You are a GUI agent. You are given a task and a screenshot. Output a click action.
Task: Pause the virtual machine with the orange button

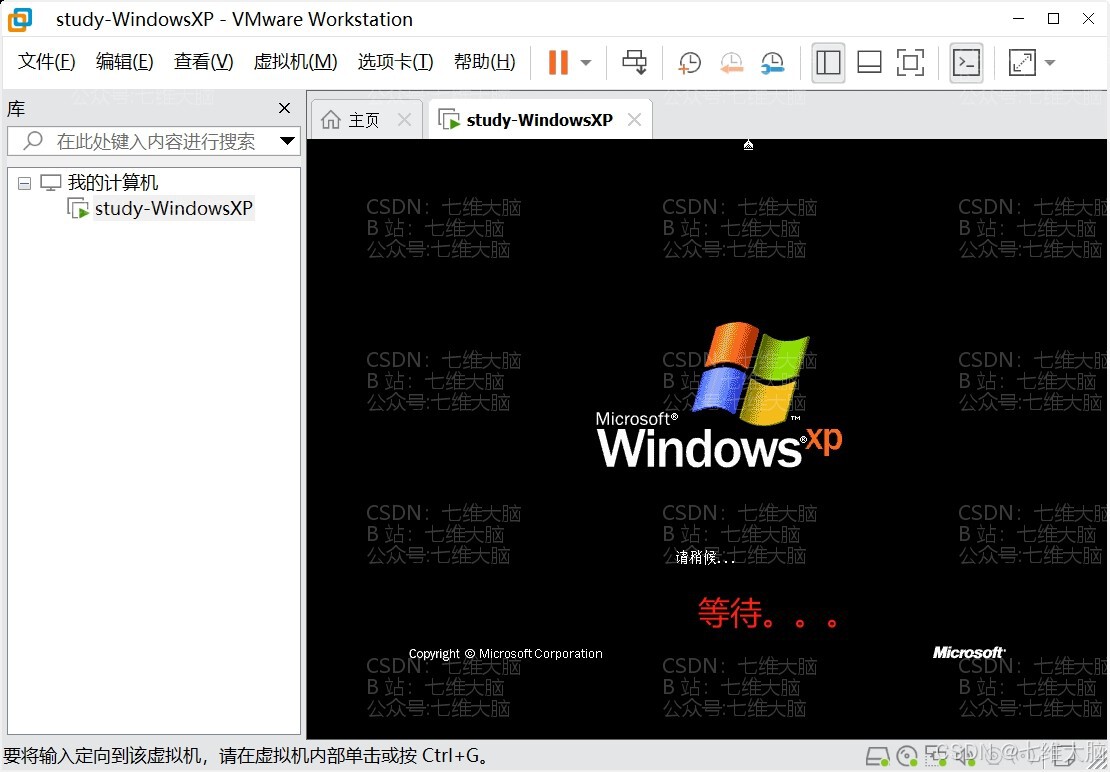coord(558,62)
